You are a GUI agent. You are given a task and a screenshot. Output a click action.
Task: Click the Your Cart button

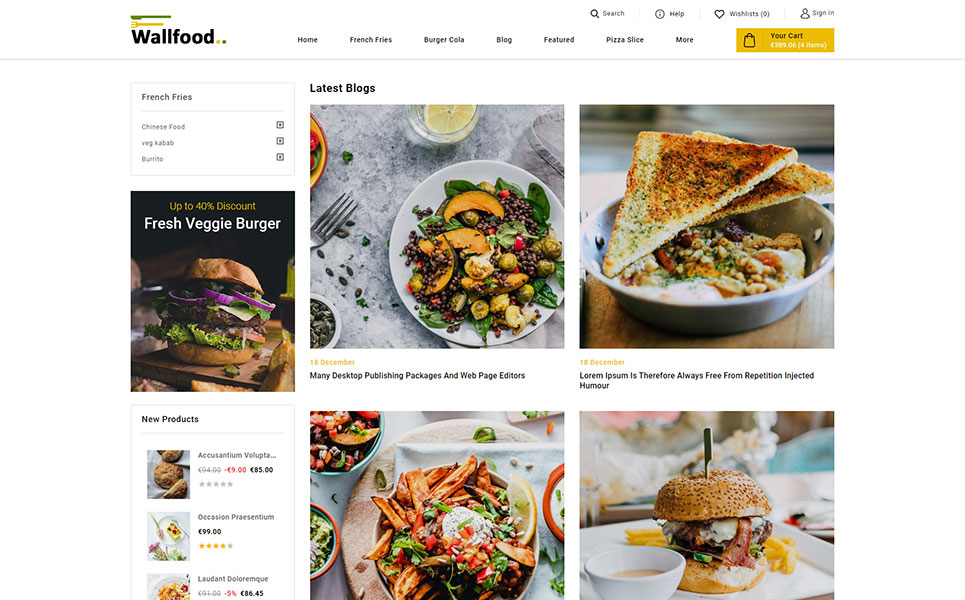pos(785,40)
